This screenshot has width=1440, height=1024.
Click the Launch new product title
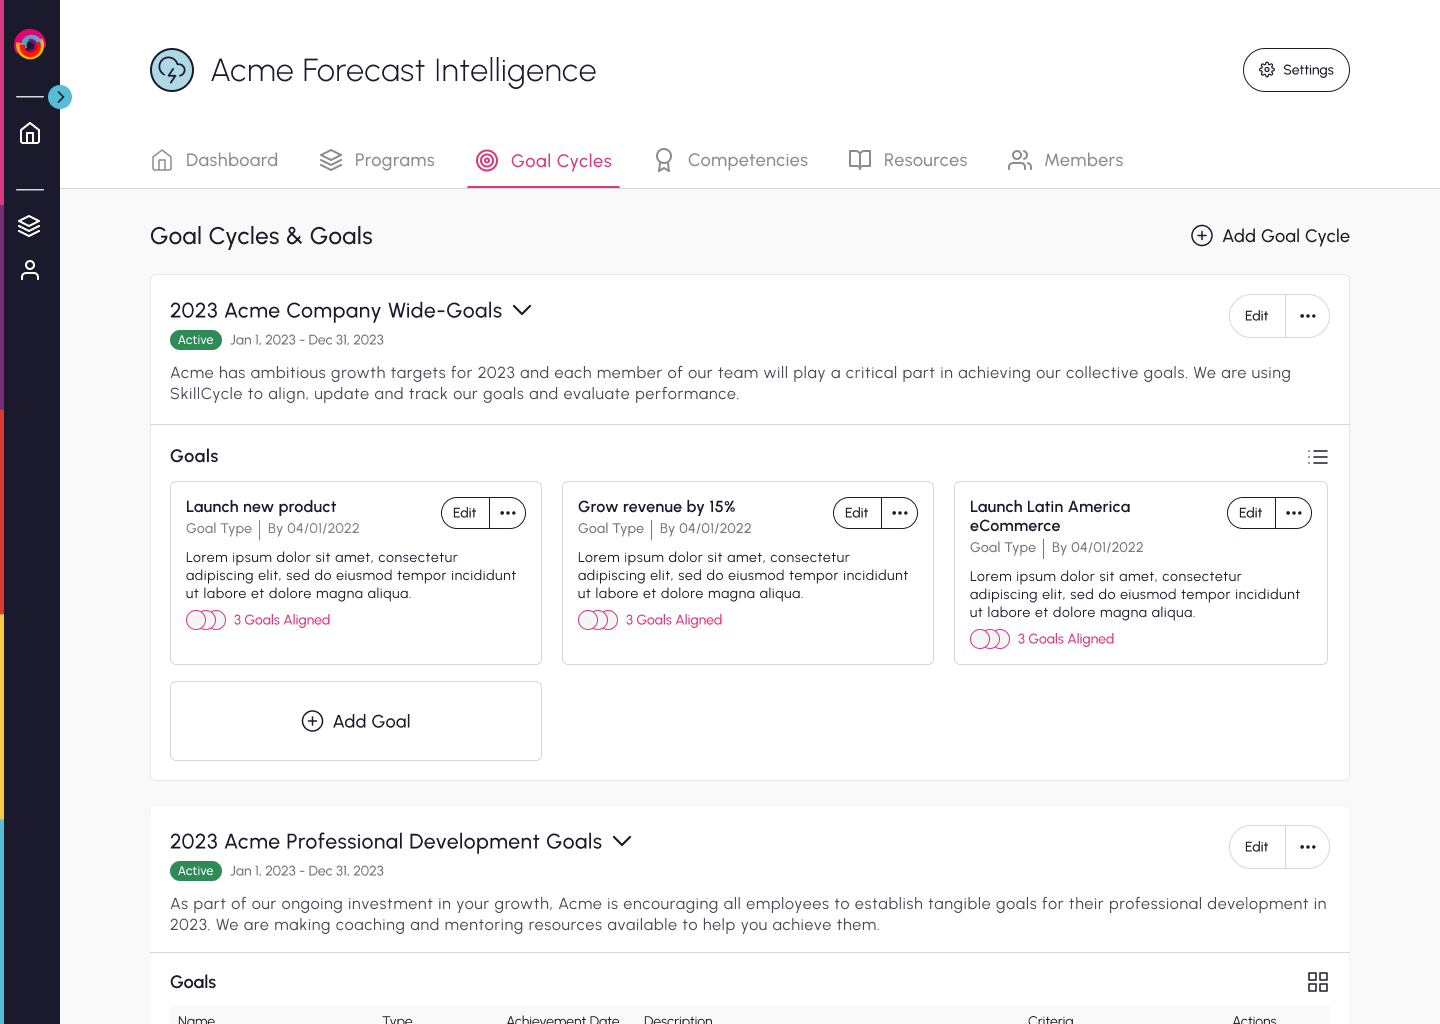pos(261,507)
